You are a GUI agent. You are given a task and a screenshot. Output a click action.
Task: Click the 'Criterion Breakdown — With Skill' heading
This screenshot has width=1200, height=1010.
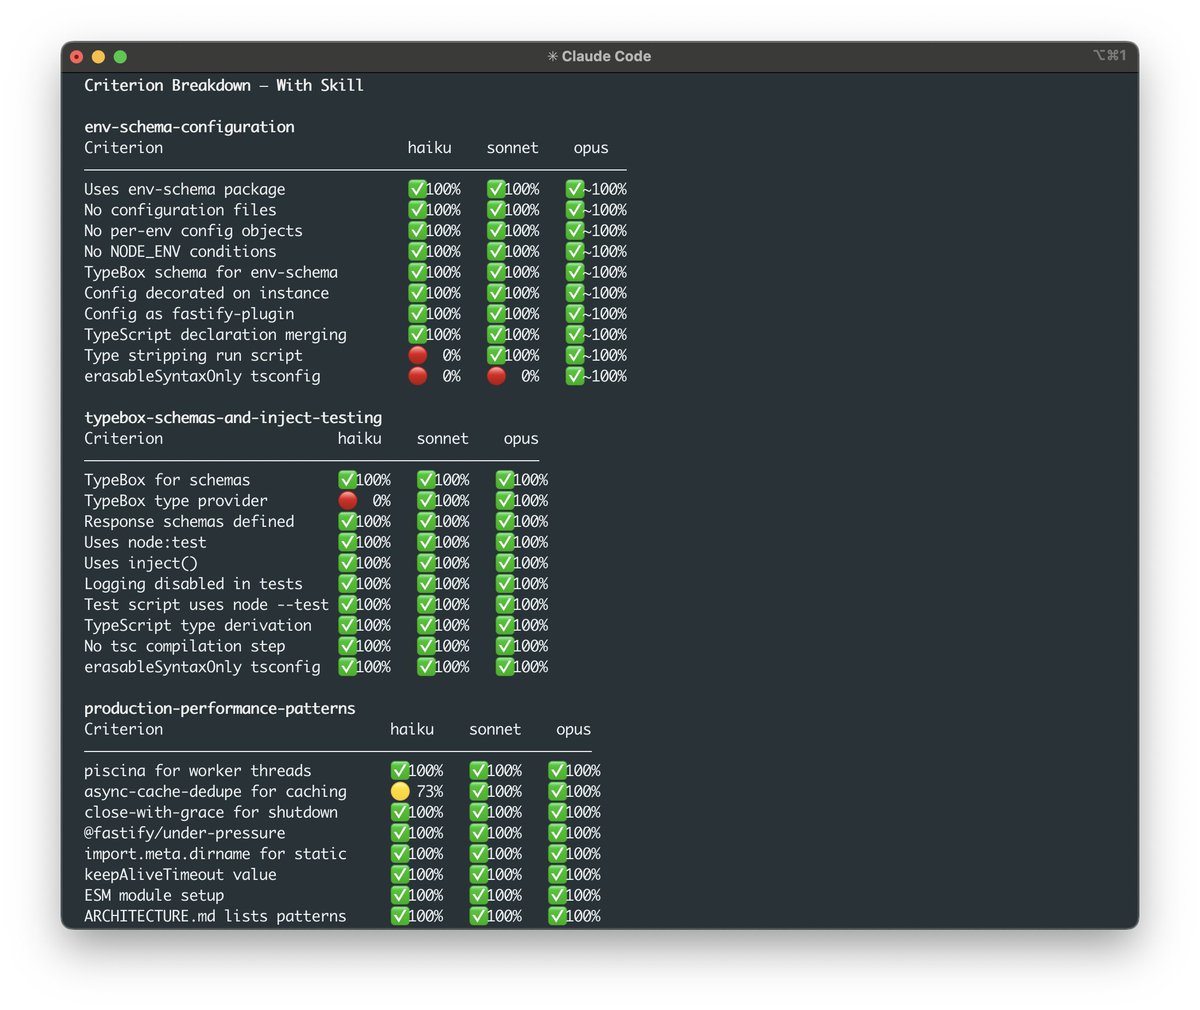pyautogui.click(x=224, y=86)
